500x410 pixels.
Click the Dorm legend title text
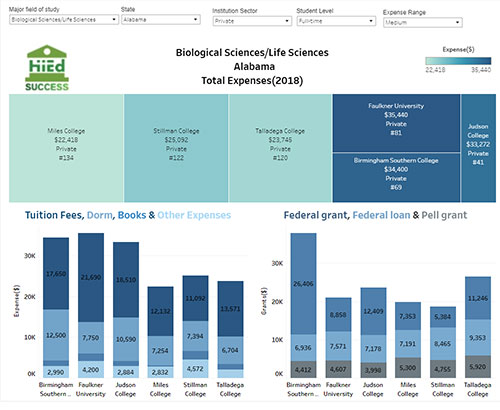pyautogui.click(x=100, y=215)
